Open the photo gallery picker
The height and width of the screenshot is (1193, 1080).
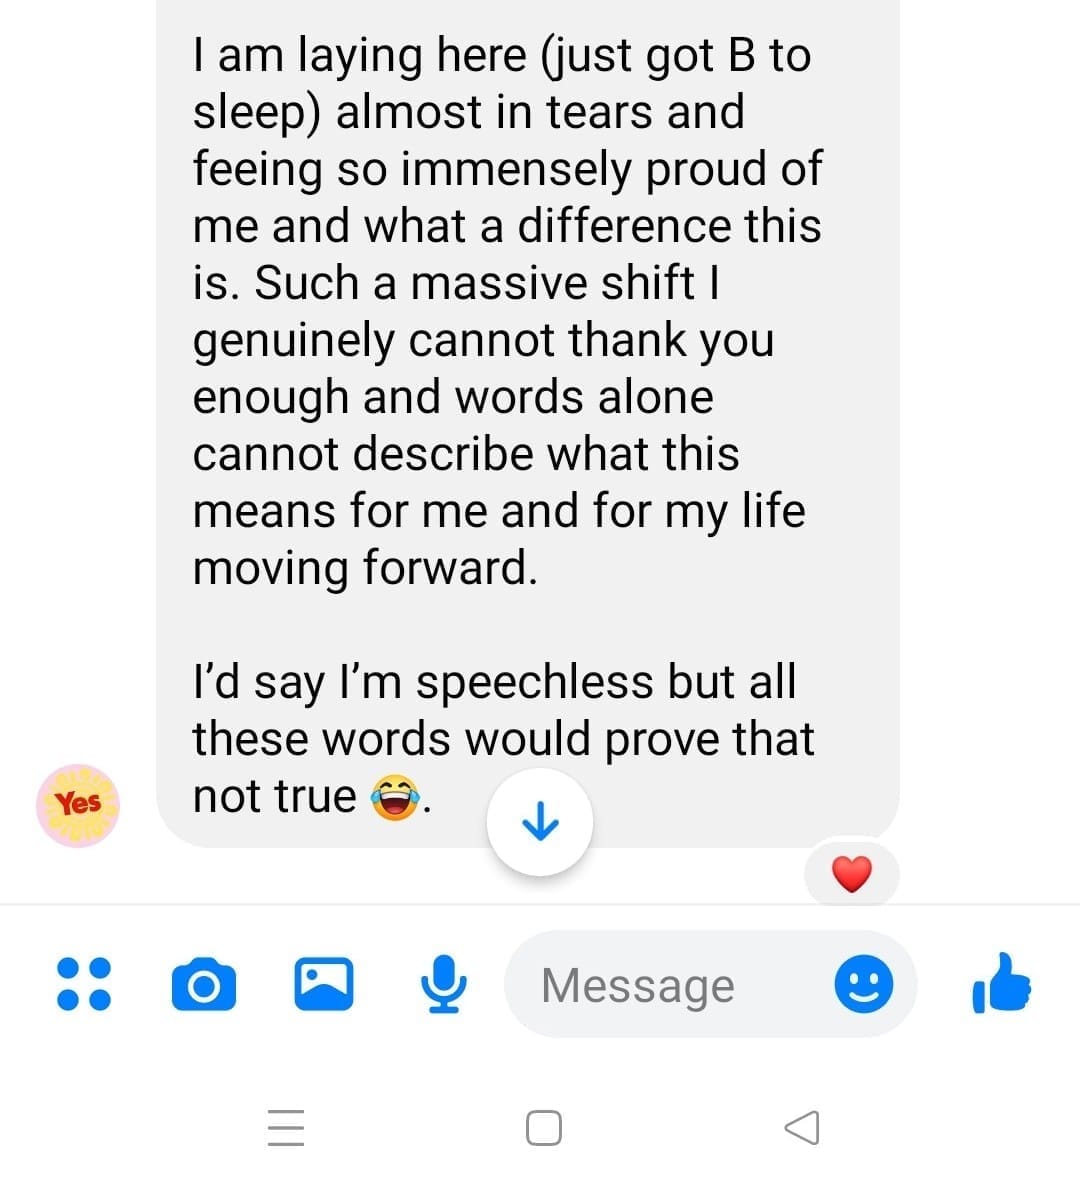(323, 984)
